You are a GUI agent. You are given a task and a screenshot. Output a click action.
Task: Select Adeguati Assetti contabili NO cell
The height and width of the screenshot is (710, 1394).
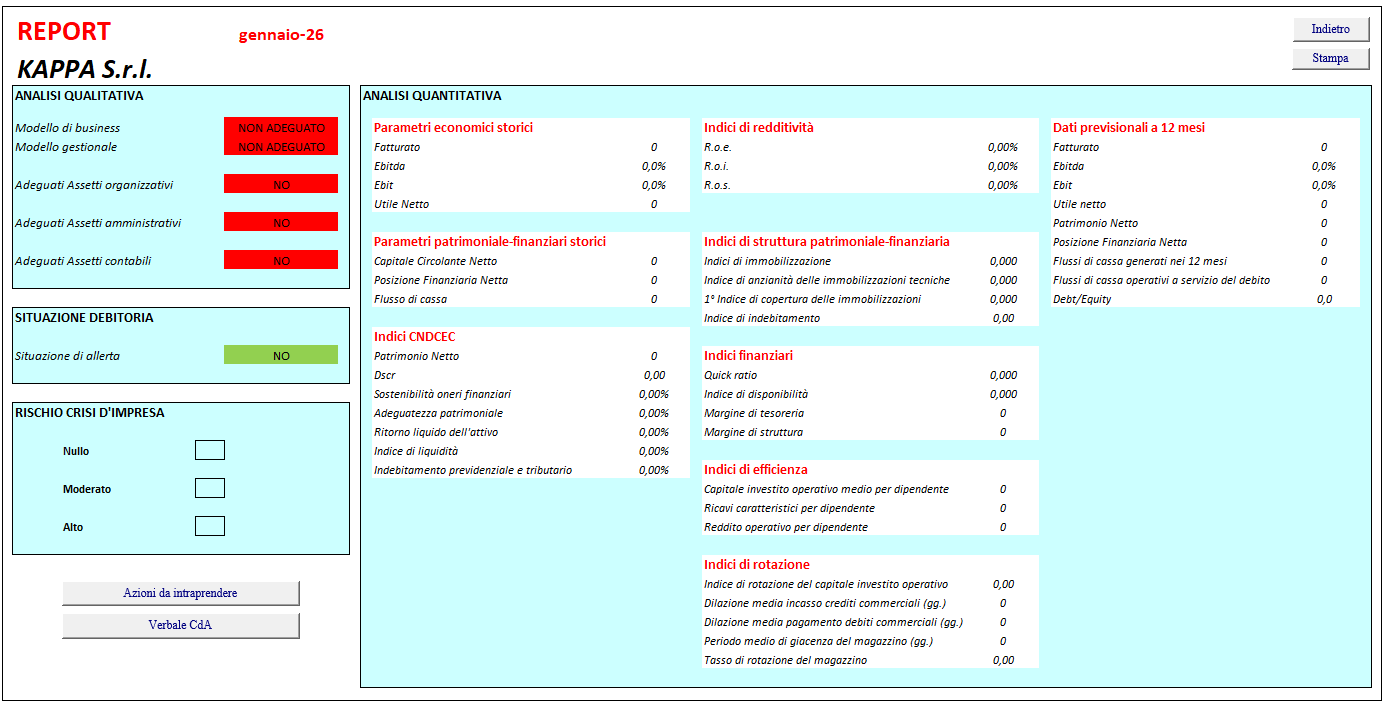pyautogui.click(x=281, y=260)
